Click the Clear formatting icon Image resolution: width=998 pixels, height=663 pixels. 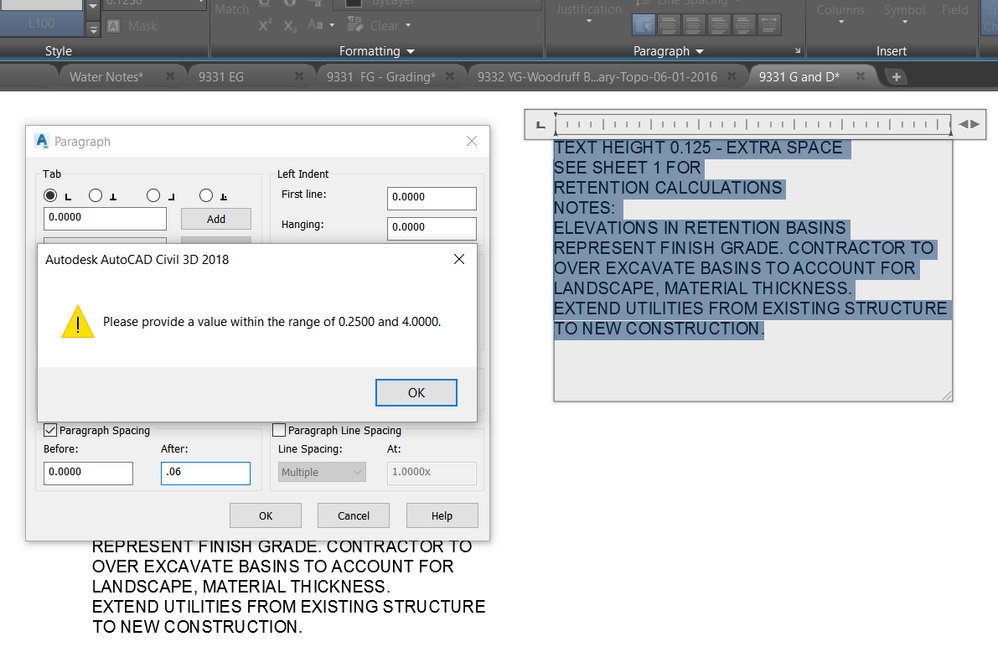point(355,25)
